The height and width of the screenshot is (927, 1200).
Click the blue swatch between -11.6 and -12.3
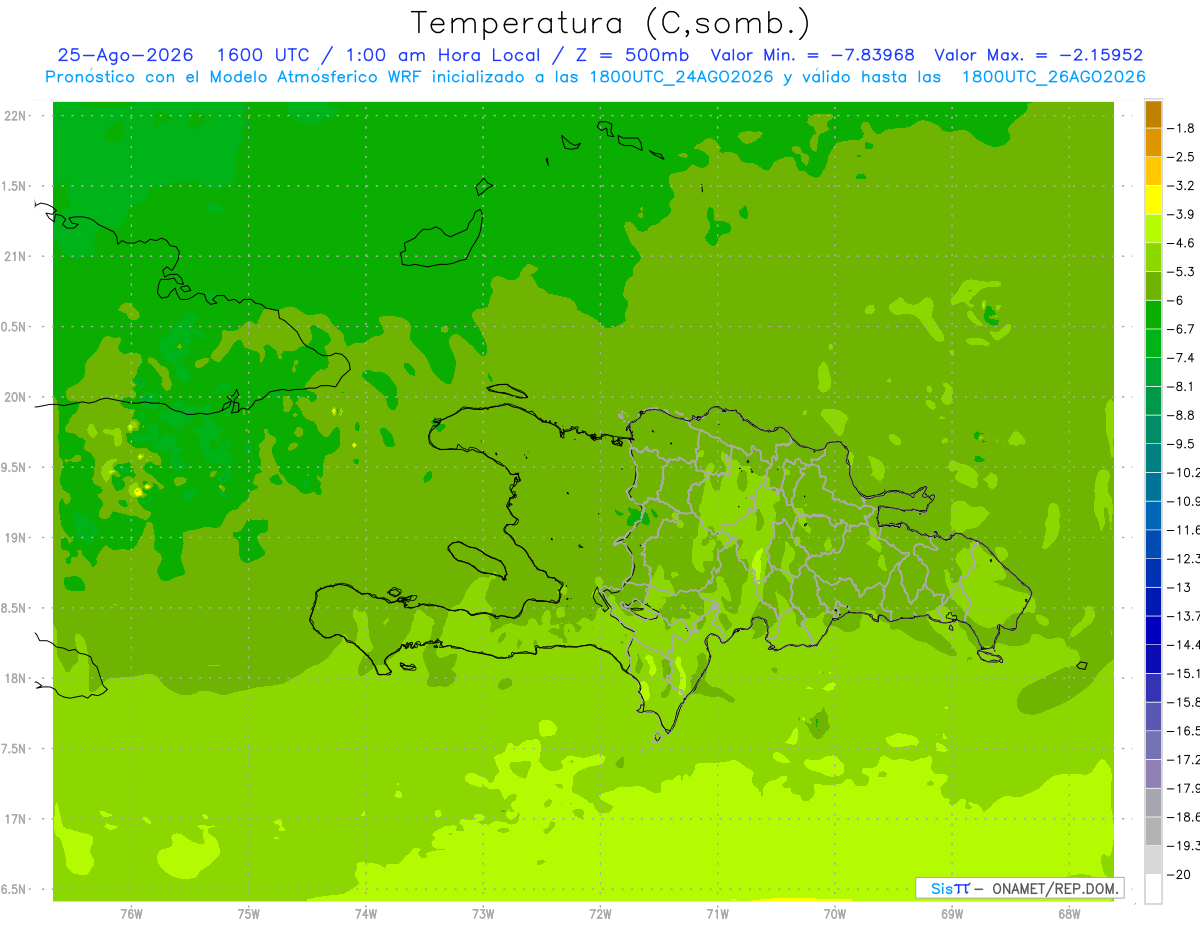pyautogui.click(x=1153, y=544)
